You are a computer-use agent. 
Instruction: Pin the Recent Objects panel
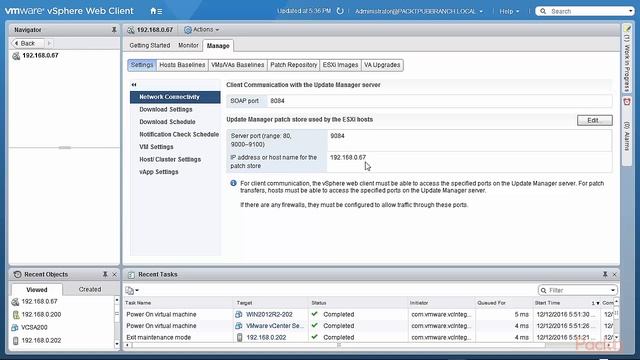coord(105,274)
